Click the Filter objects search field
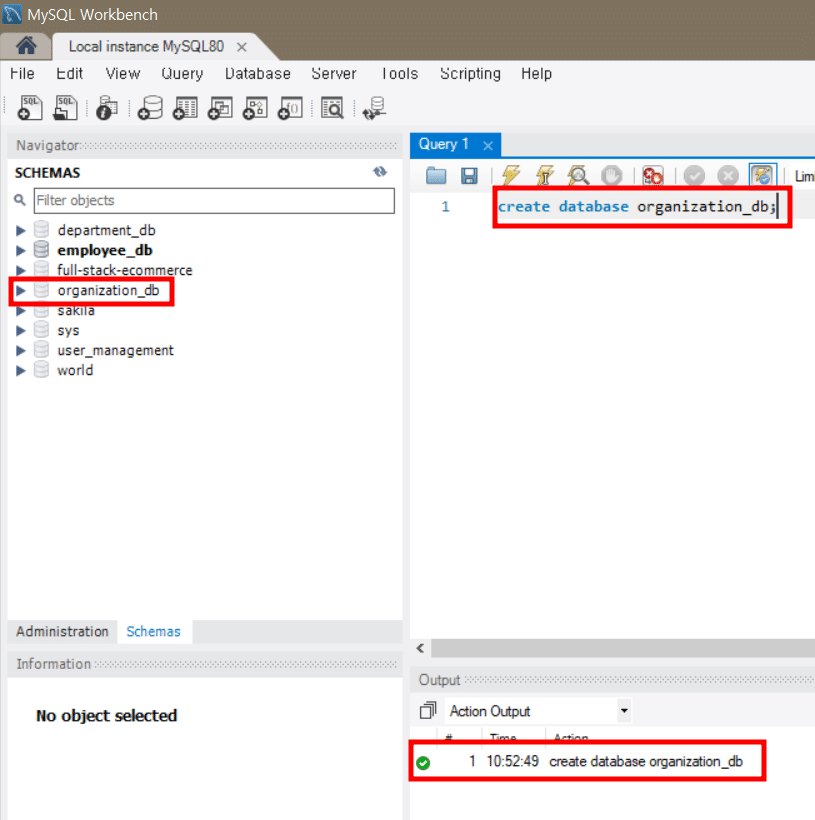The width and height of the screenshot is (815, 820). pos(214,200)
